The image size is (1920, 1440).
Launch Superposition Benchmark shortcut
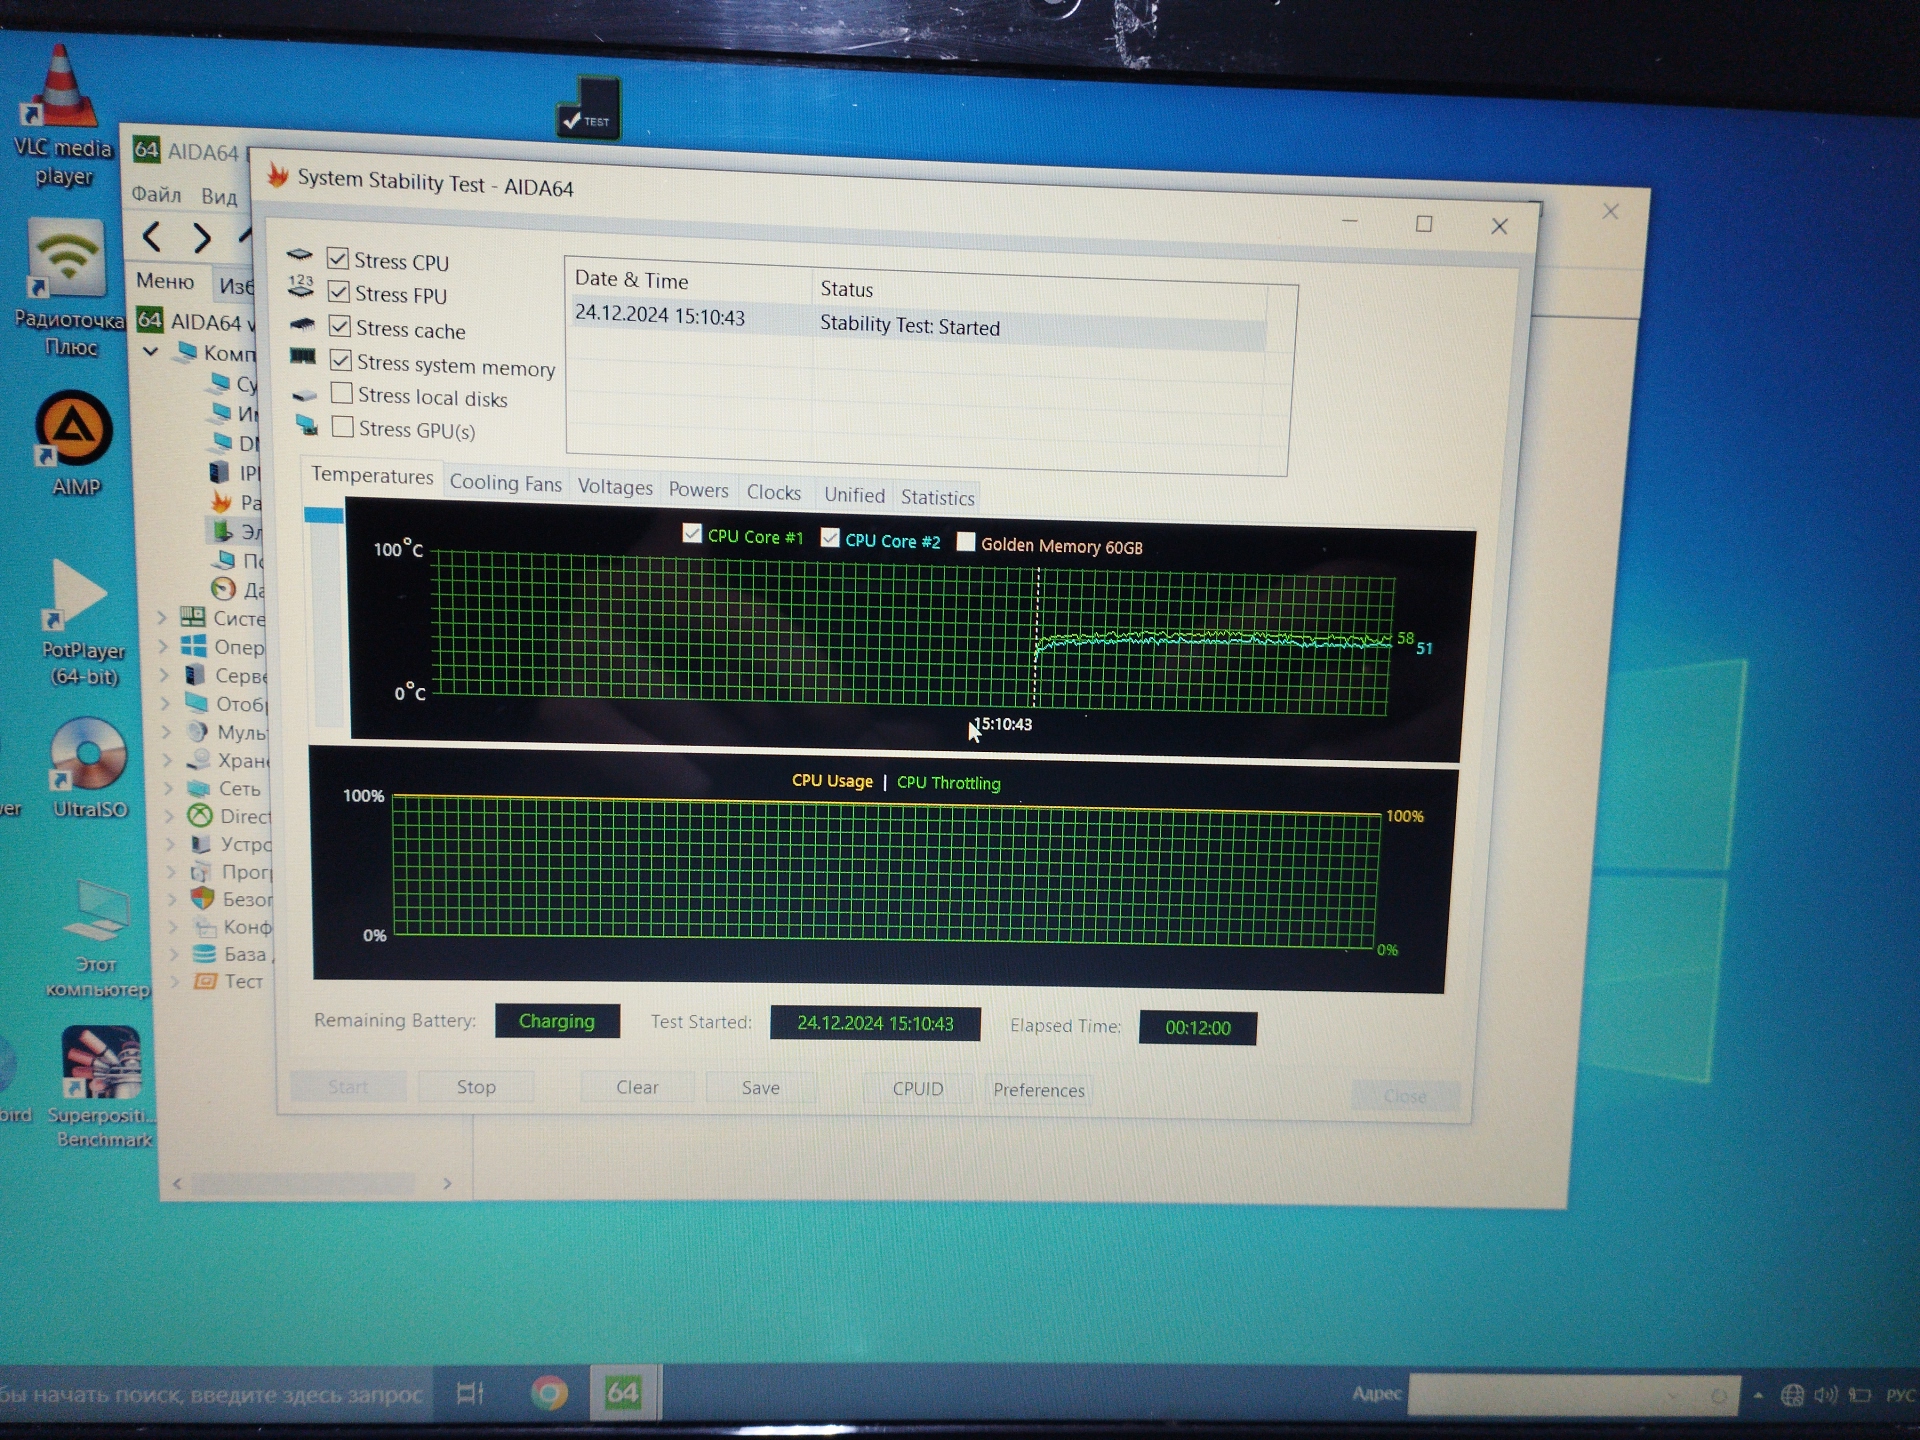[x=102, y=1086]
